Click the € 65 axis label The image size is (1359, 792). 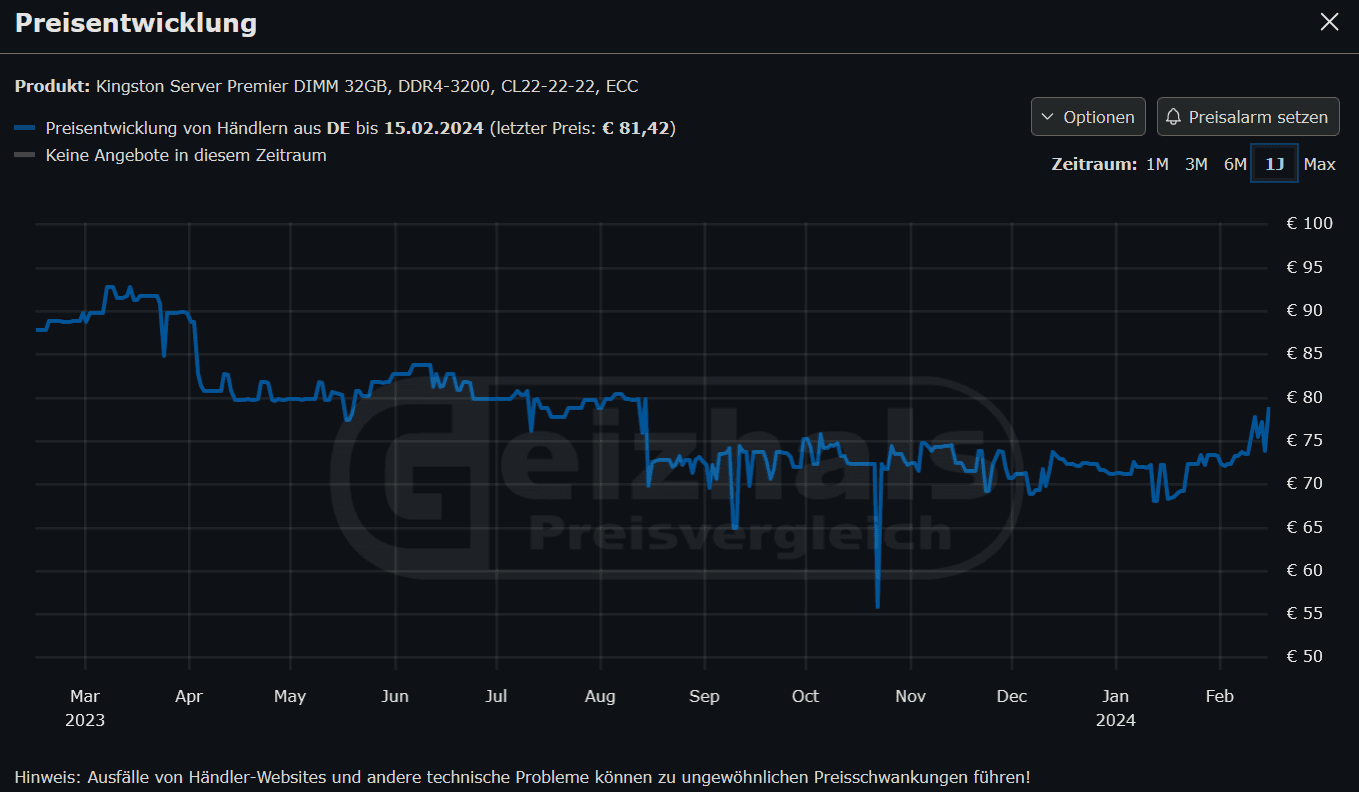coord(1305,527)
